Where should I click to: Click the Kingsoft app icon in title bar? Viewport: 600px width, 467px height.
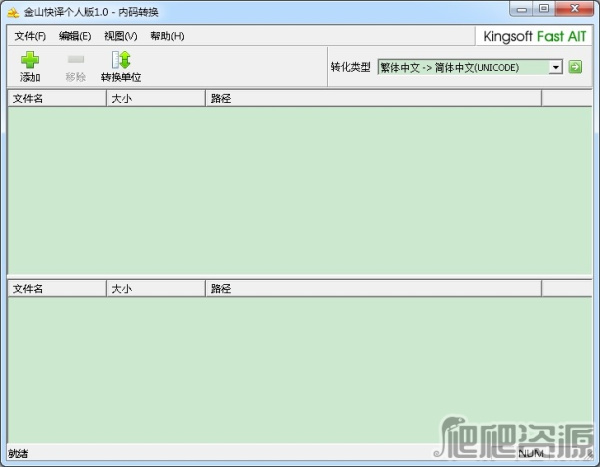13,13
